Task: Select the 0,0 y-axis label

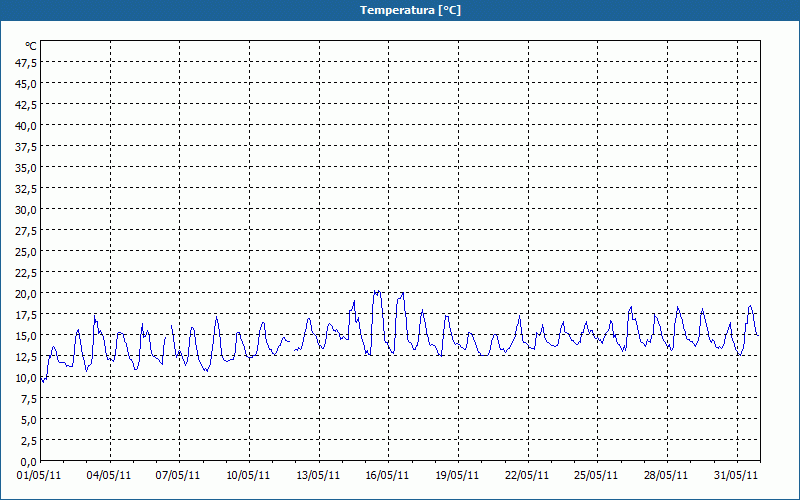Action: (x=29, y=462)
